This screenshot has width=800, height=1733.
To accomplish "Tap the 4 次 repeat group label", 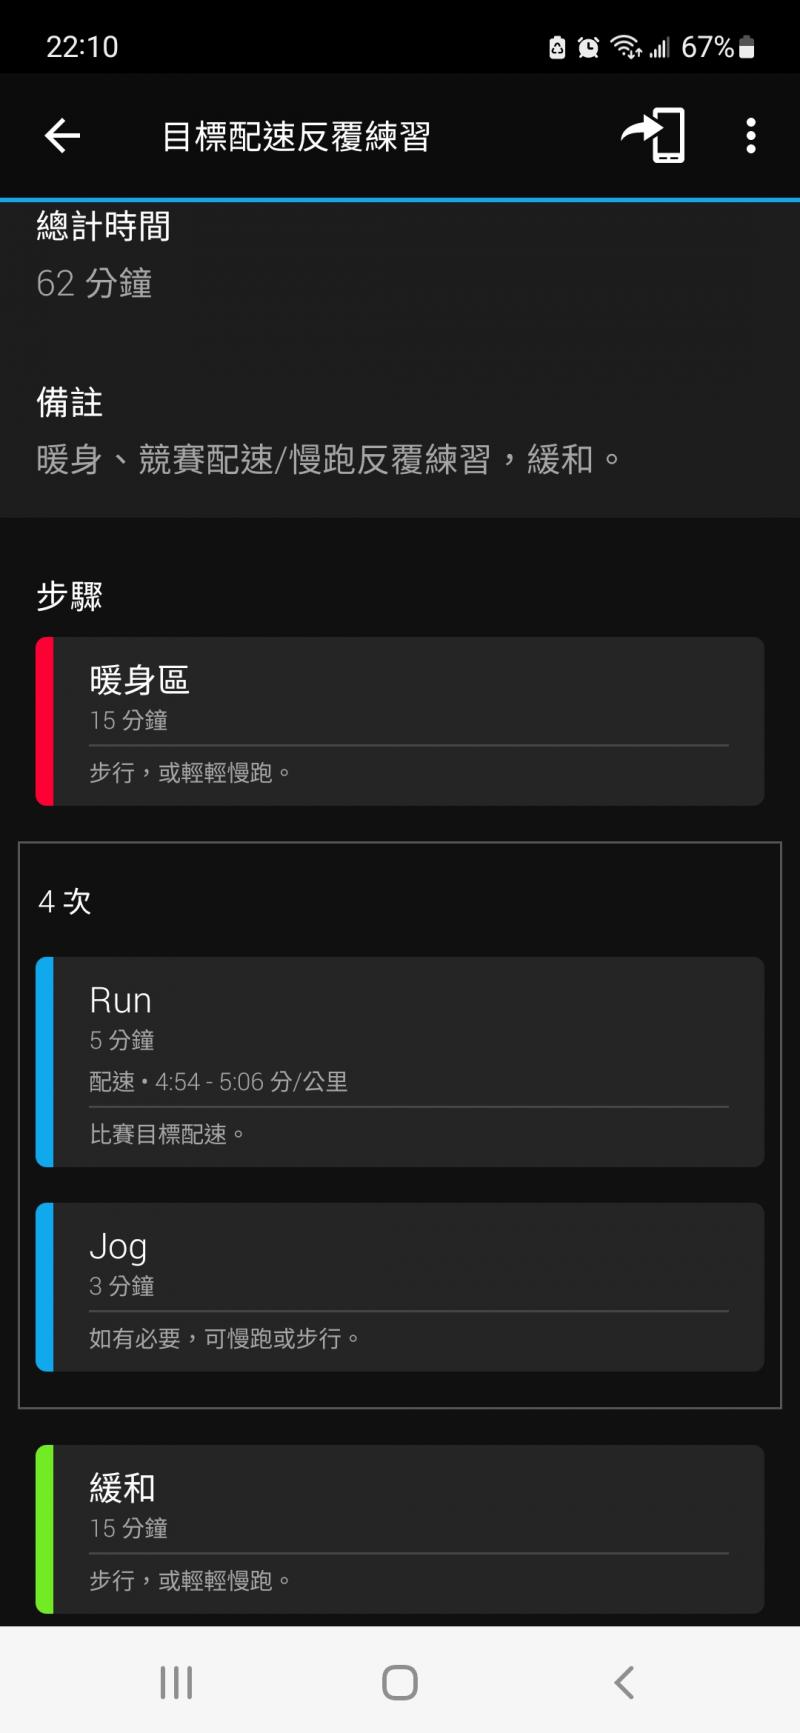I will tap(65, 902).
